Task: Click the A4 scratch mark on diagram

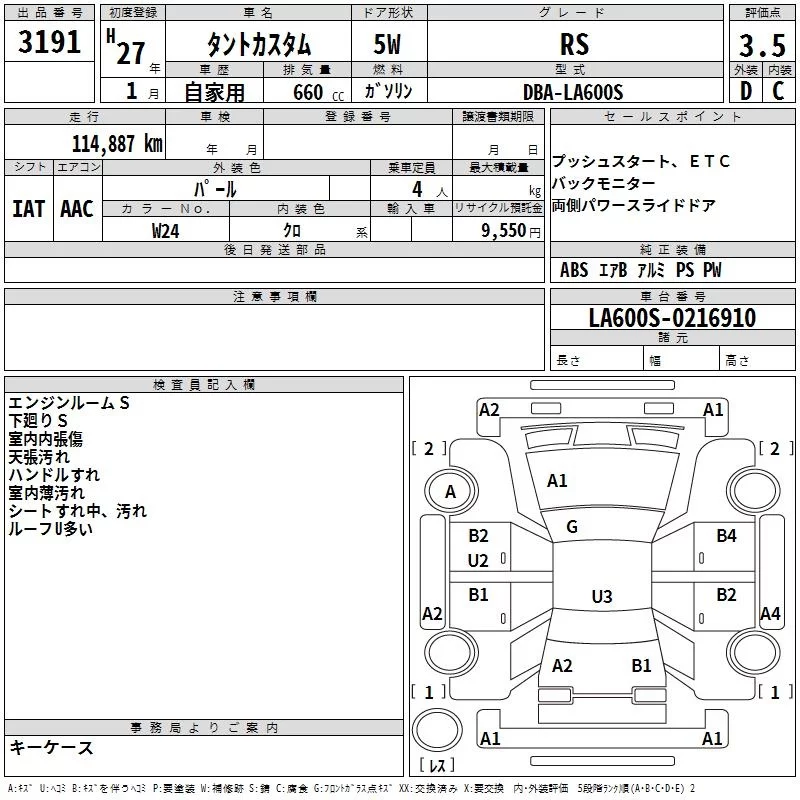Action: 770,614
